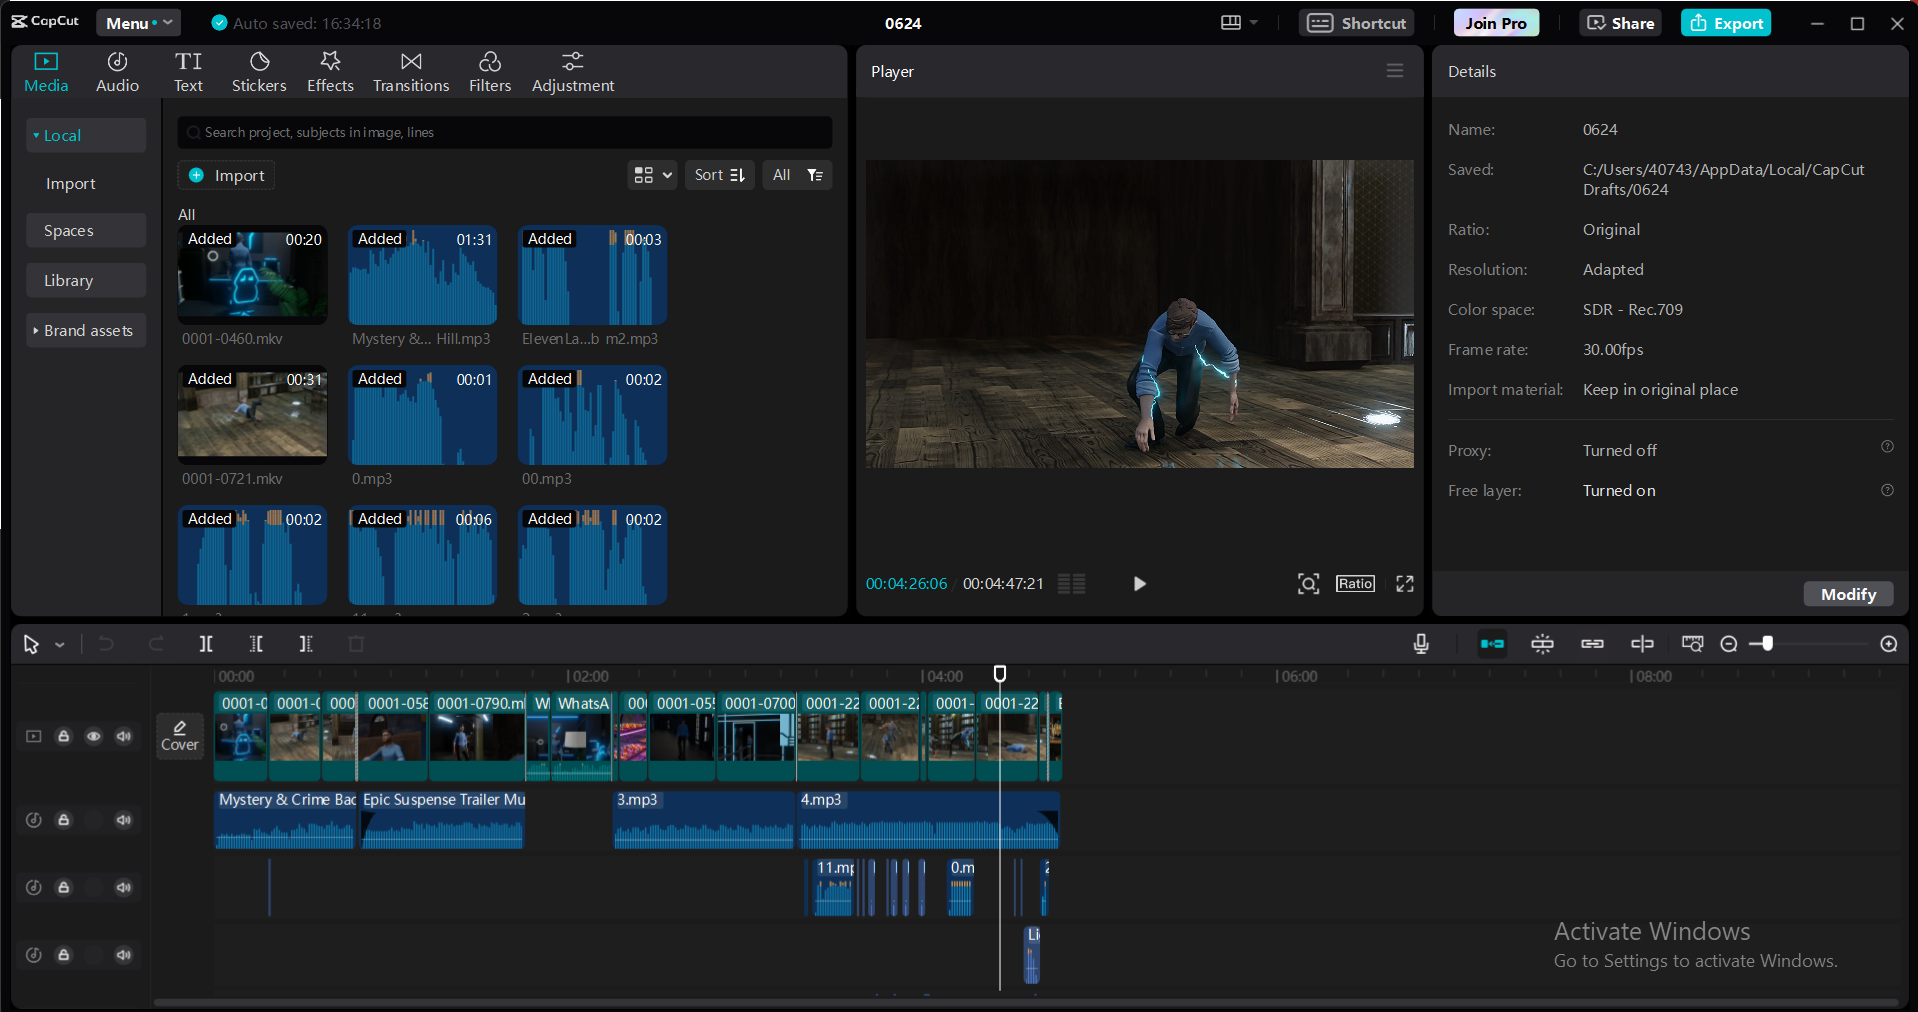Click the Delete clip icon
Viewport: 1918px width, 1012px height.
pyautogui.click(x=356, y=644)
